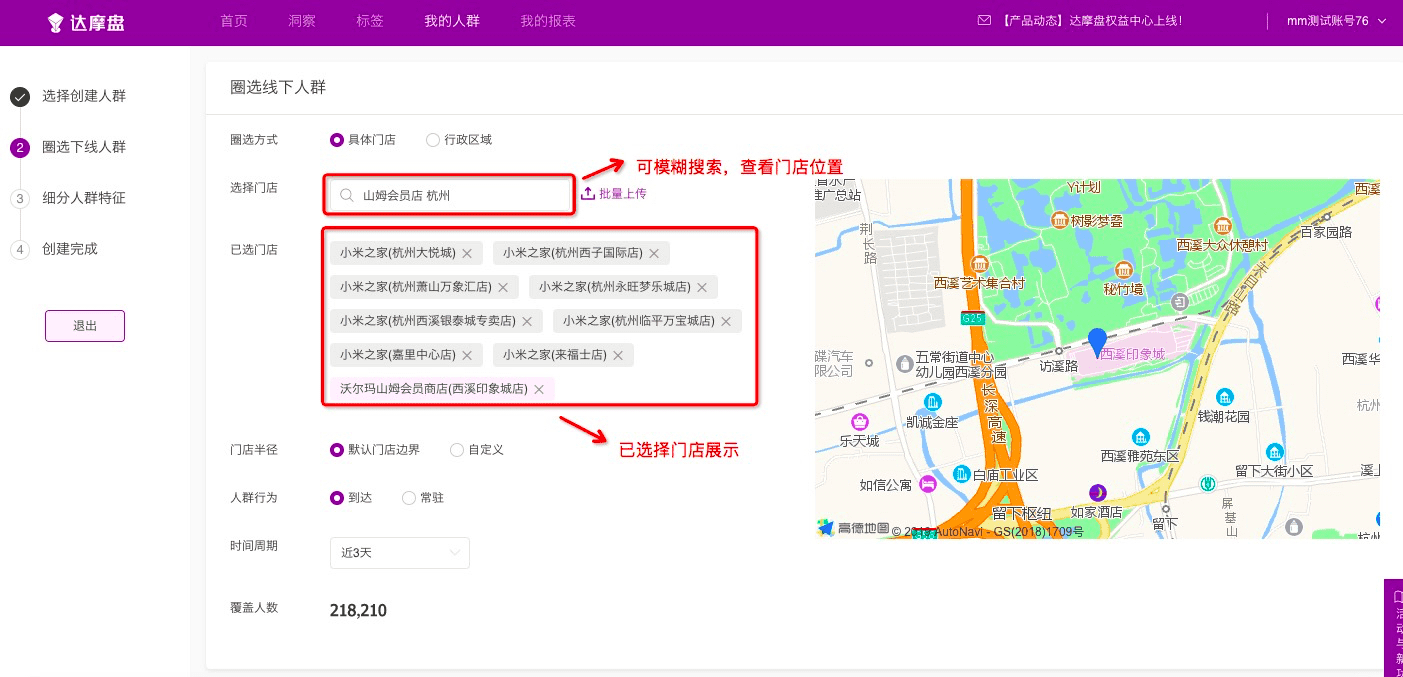Click the blue location pin on map
This screenshot has height=677, width=1403.
tap(1097, 342)
